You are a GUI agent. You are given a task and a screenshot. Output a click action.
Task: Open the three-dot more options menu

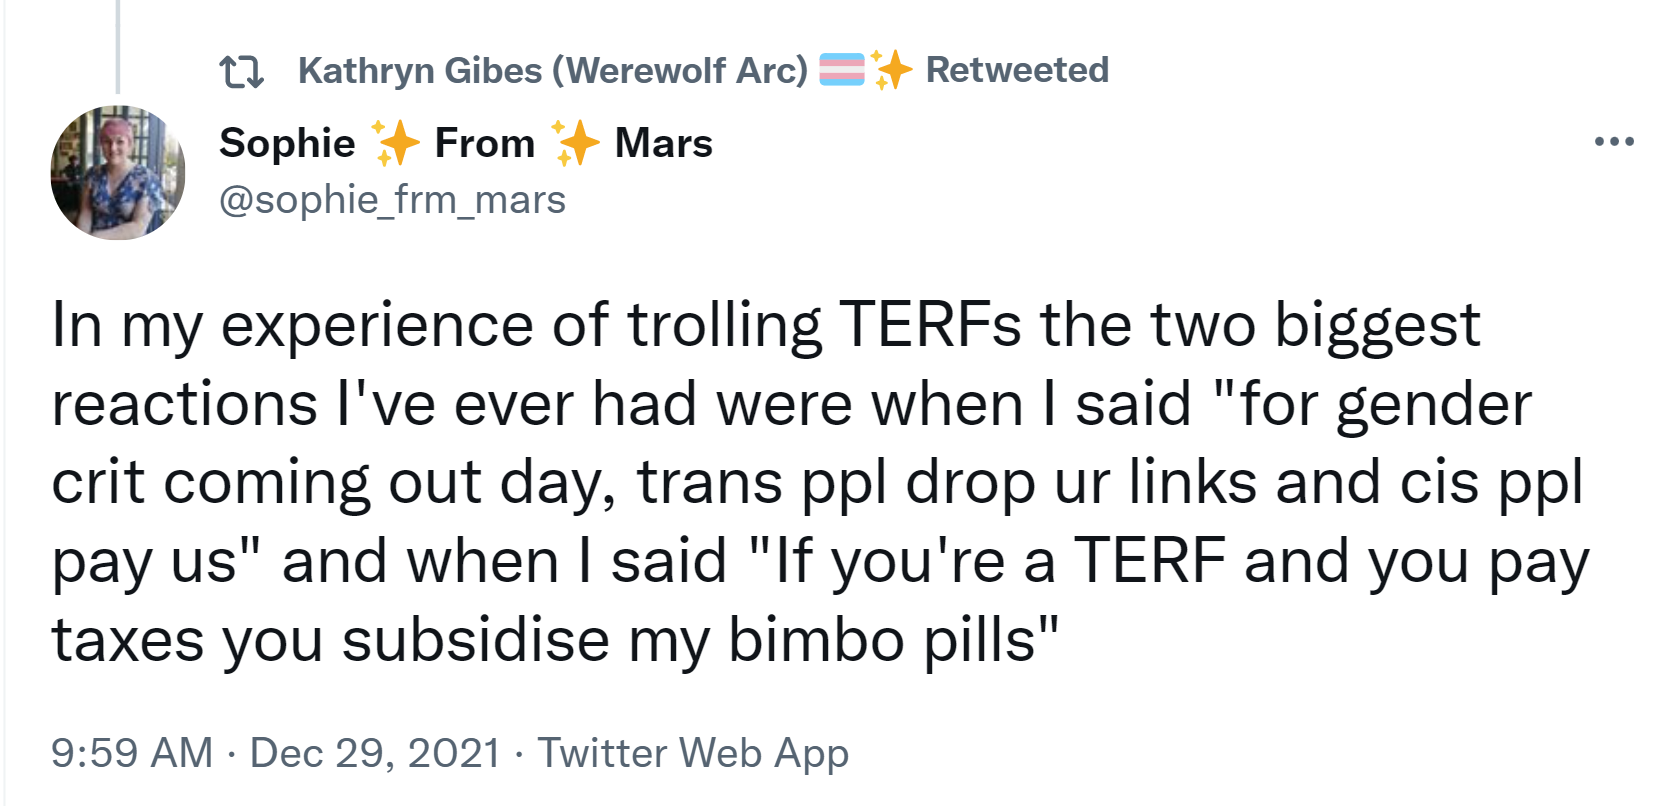tap(1614, 142)
